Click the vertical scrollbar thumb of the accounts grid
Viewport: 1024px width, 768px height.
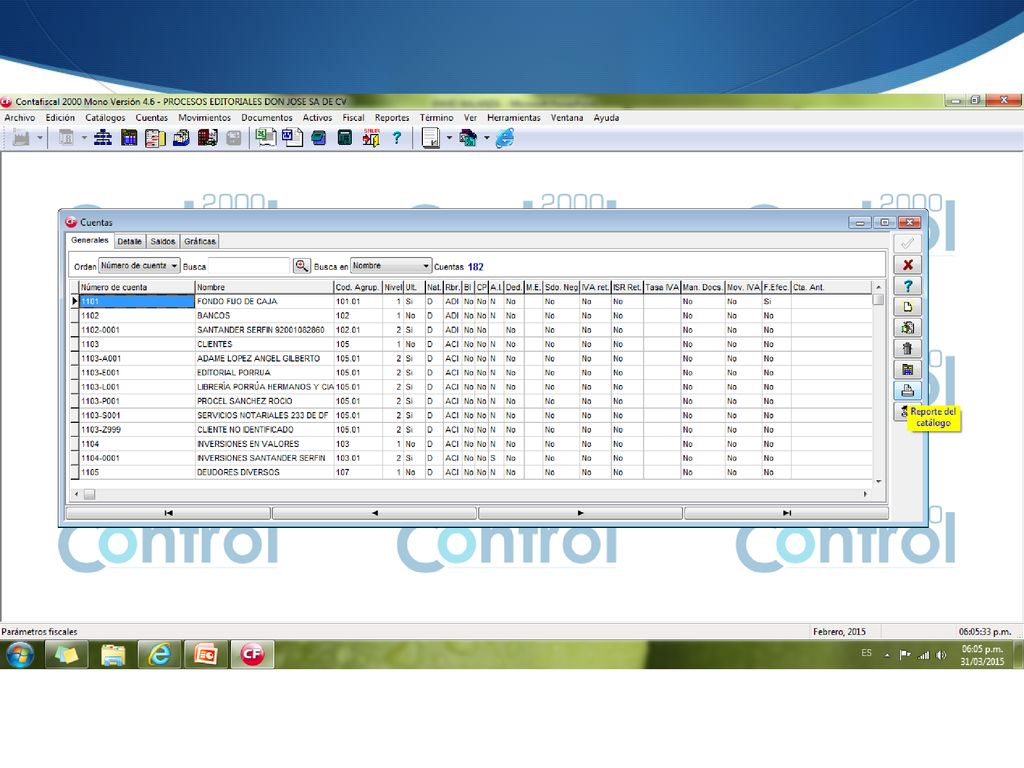pyautogui.click(x=878, y=300)
